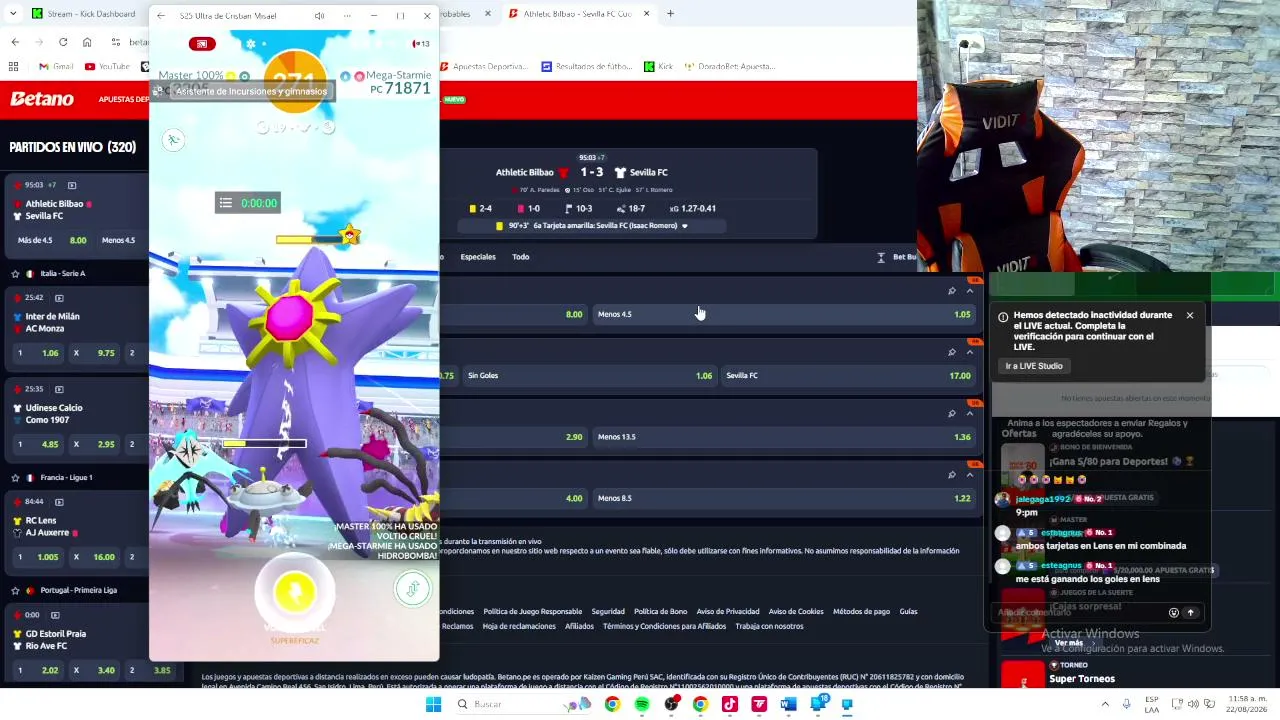The image size is (1280, 720).
Task: Collapse the Sin Goles market section
Action: pos(969,352)
